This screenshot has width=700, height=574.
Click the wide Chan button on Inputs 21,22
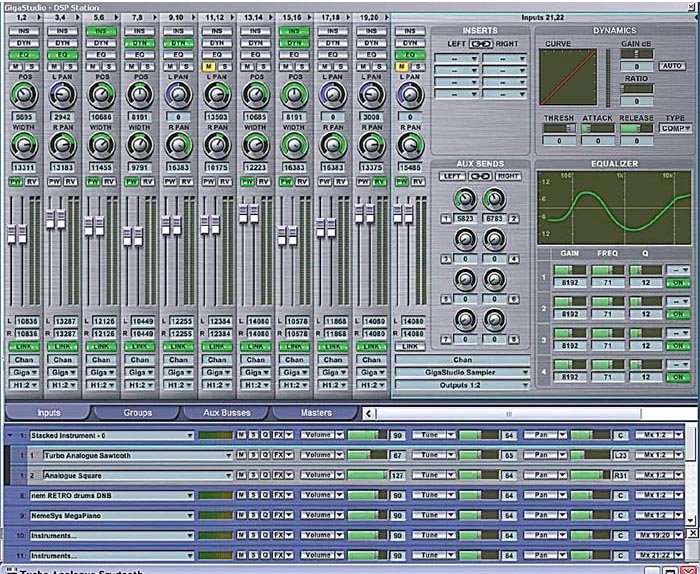pos(462,360)
